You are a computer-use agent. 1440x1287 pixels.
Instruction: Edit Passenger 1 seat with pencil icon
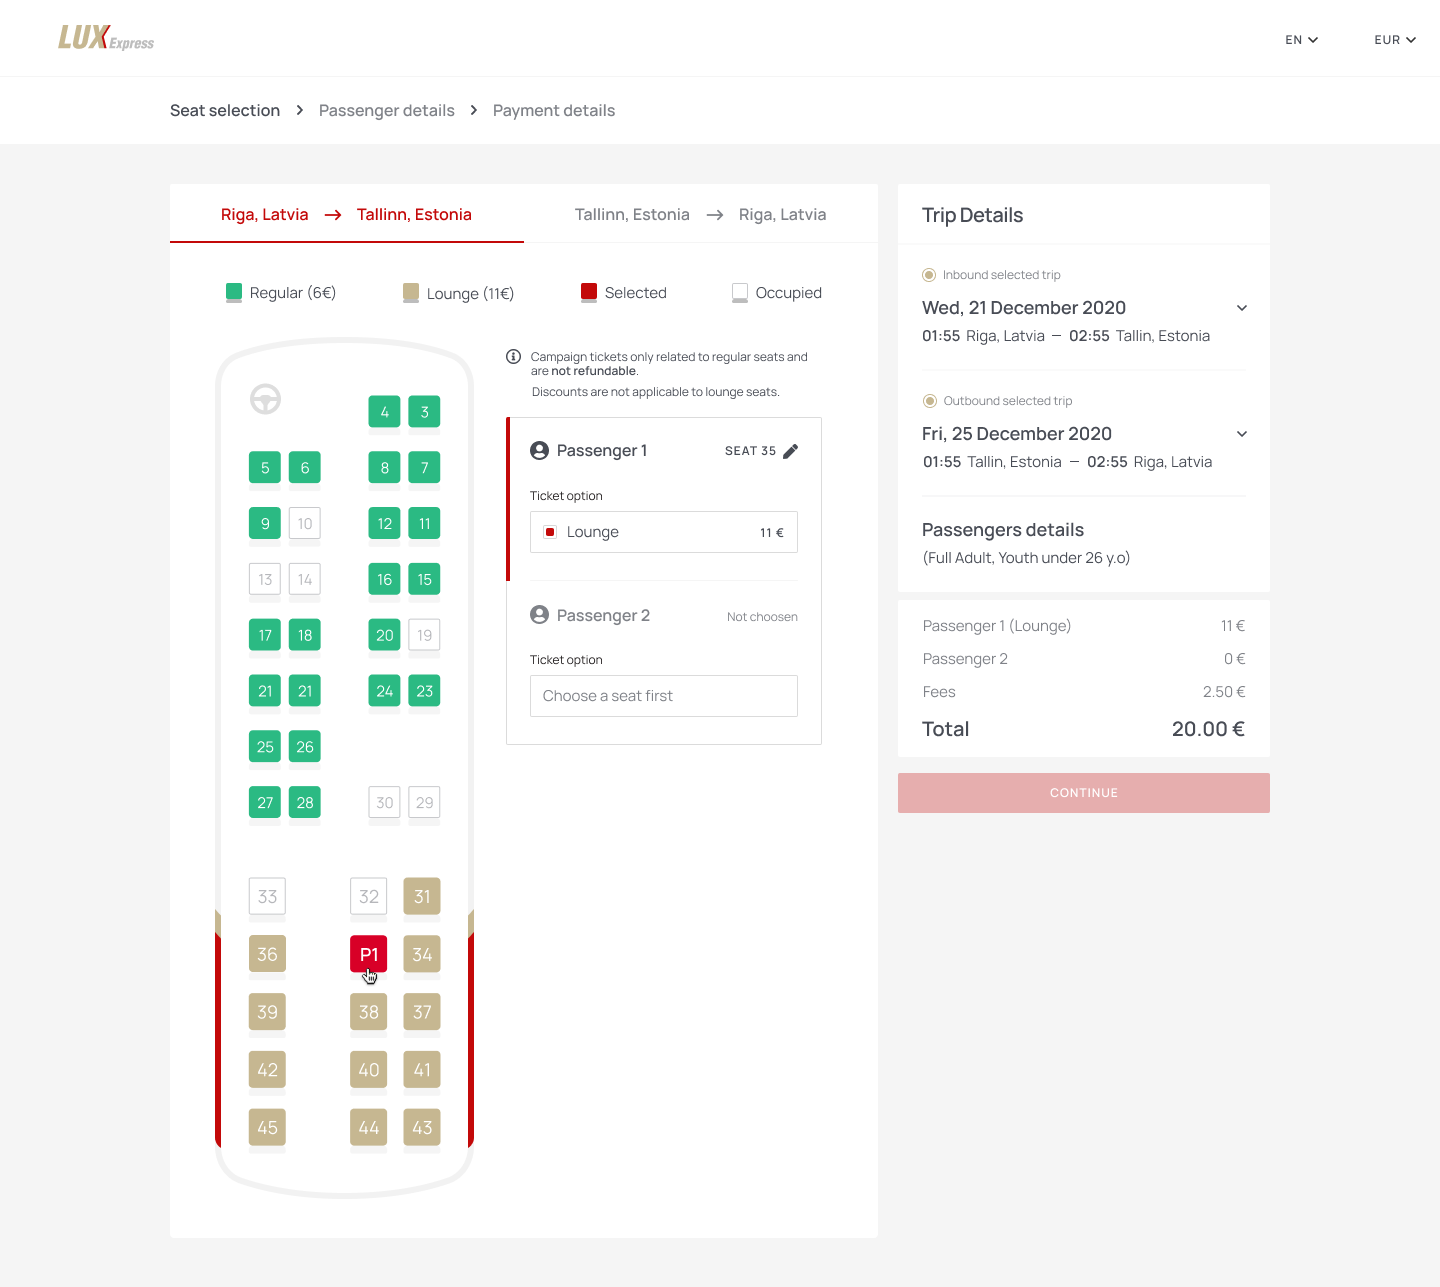coord(791,451)
